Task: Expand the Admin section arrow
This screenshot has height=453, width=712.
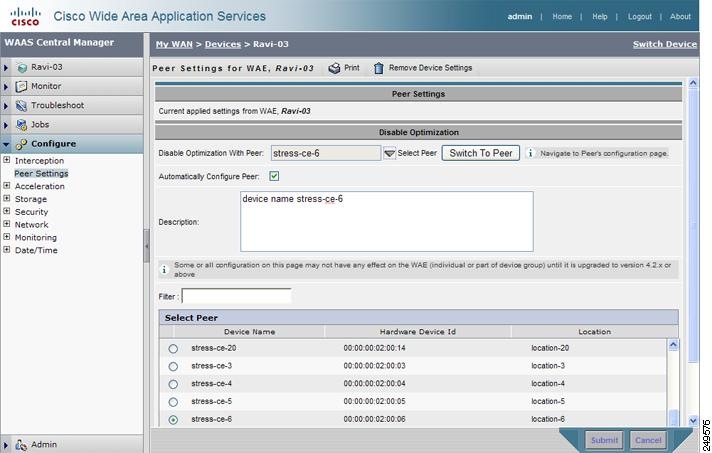Action: [6, 445]
